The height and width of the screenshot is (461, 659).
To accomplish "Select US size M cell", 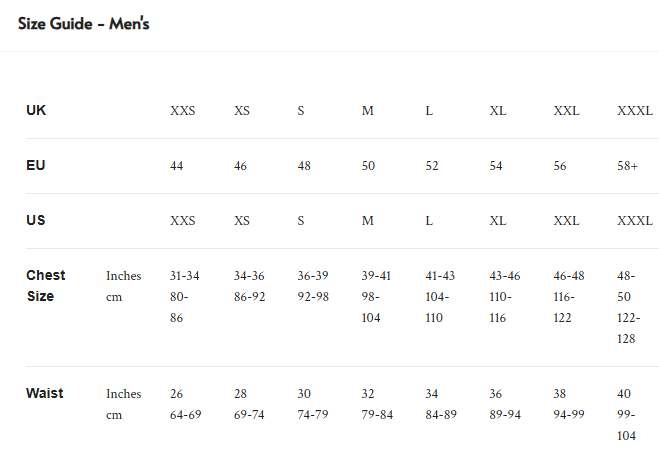I will (x=368, y=221).
